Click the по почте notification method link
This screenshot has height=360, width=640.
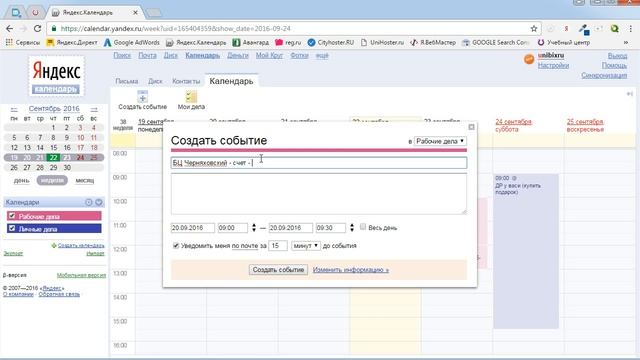point(245,246)
